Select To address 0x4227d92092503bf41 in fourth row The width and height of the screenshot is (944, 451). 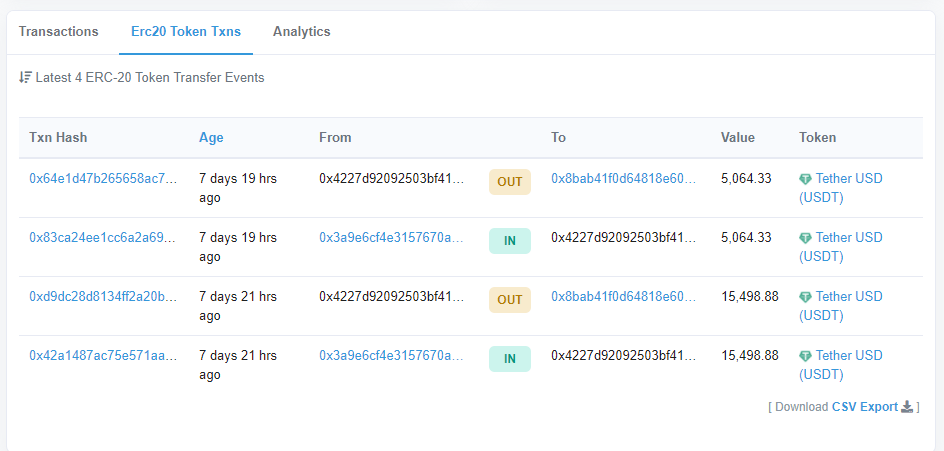[x=624, y=355]
